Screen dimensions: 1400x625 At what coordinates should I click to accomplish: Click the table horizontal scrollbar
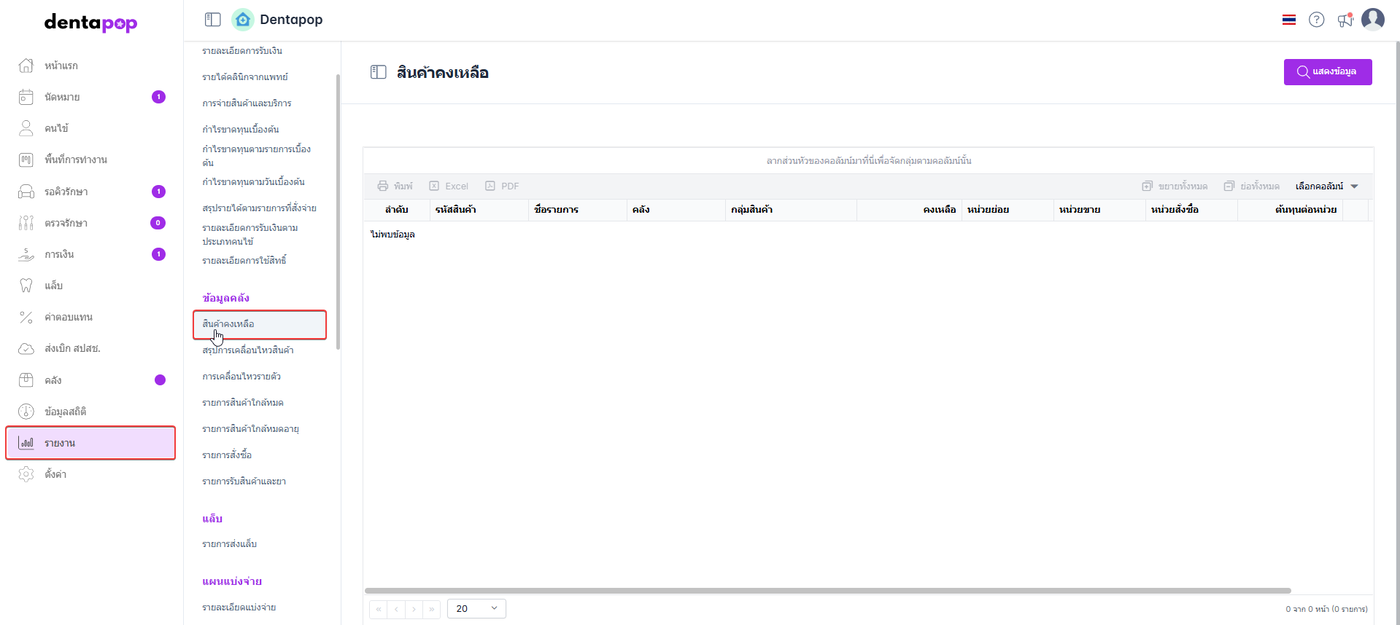coord(828,591)
